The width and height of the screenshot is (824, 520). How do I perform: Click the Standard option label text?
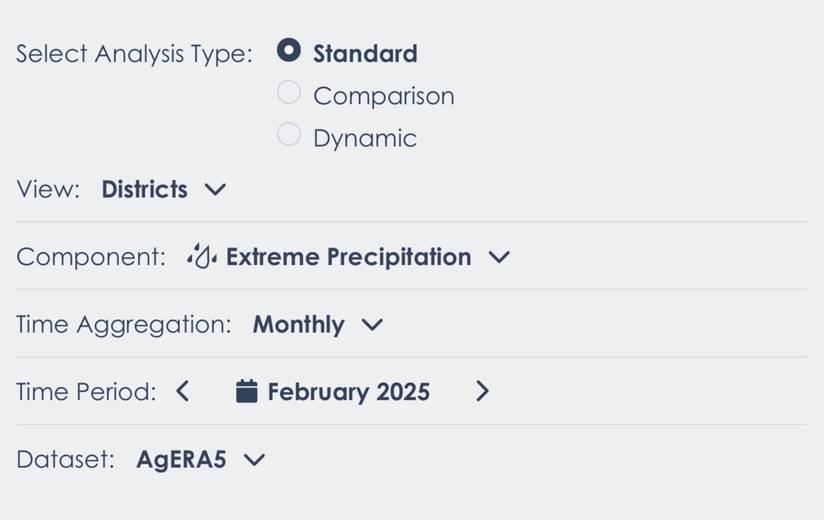coord(365,53)
